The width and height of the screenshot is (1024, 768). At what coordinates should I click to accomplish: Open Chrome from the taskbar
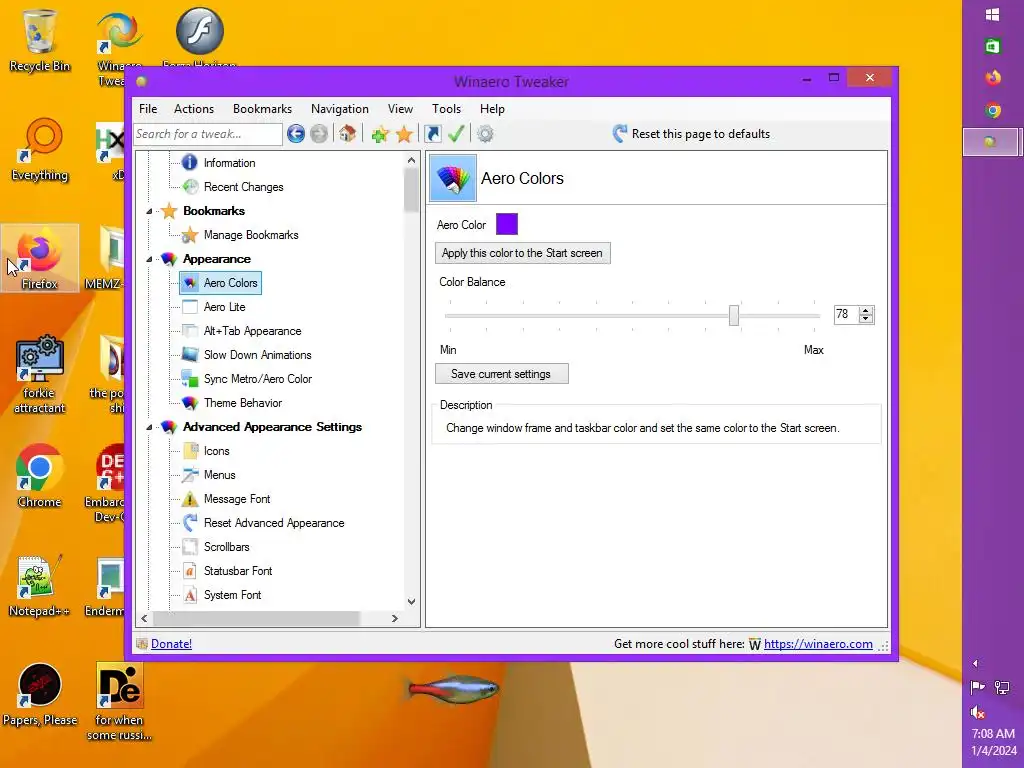pos(993,110)
